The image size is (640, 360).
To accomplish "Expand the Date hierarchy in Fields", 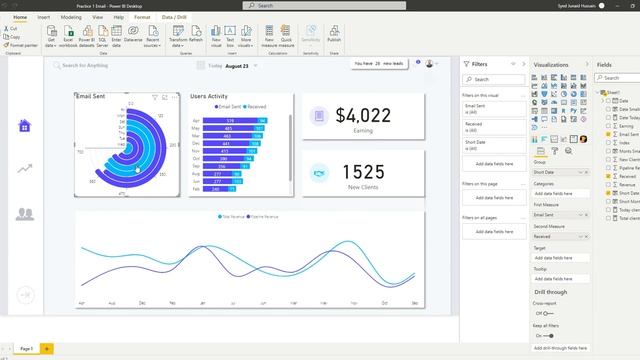I will click(603, 101).
